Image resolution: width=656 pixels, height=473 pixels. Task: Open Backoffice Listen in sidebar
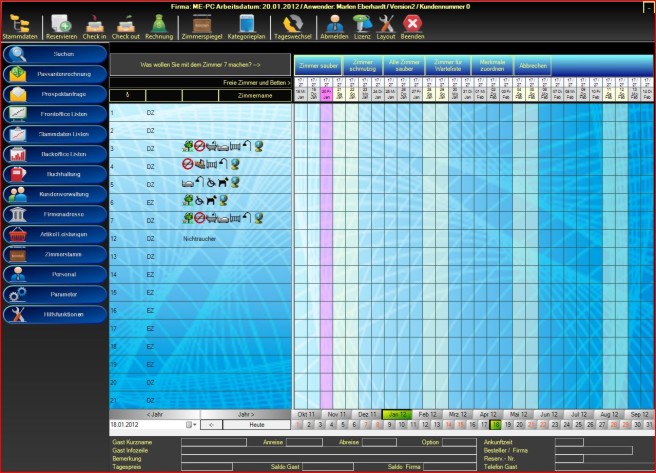pyautogui.click(x=55, y=154)
